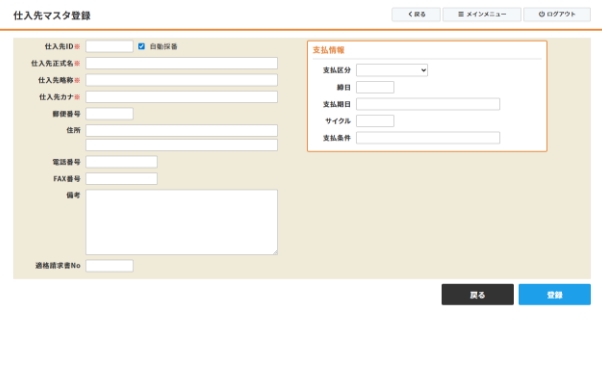Open the メインメニュー main menu button
The width and height of the screenshot is (602, 376).
coord(482,15)
